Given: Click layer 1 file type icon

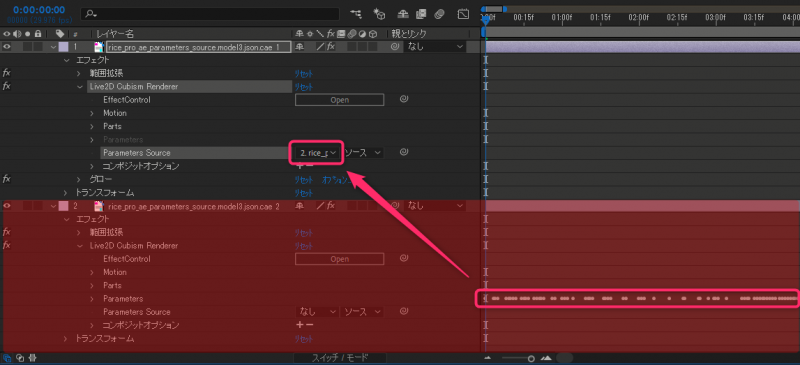Looking at the screenshot, I should 99,47.
